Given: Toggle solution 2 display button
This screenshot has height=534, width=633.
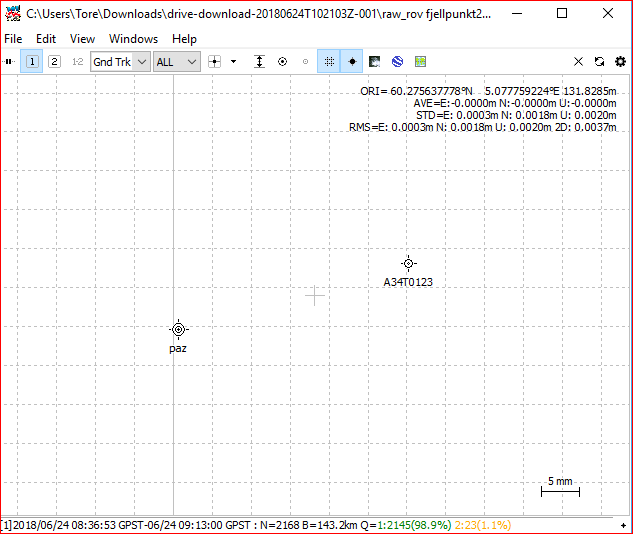Looking at the screenshot, I should [54, 62].
